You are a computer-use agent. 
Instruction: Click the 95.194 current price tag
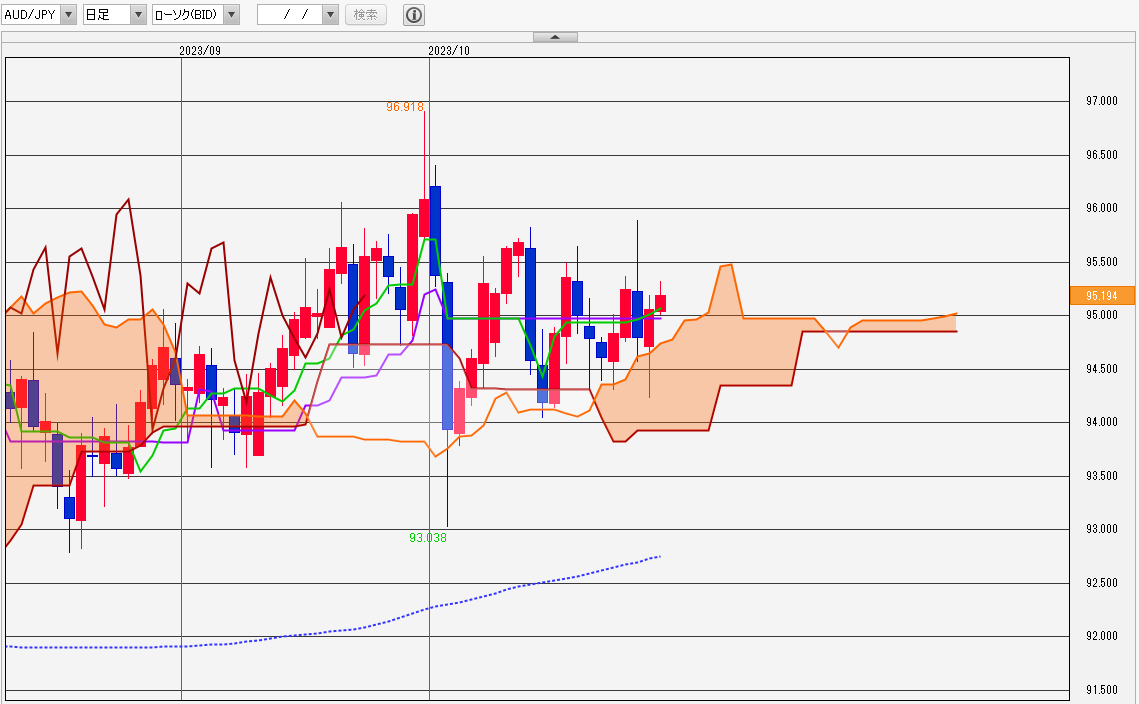tap(1102, 295)
